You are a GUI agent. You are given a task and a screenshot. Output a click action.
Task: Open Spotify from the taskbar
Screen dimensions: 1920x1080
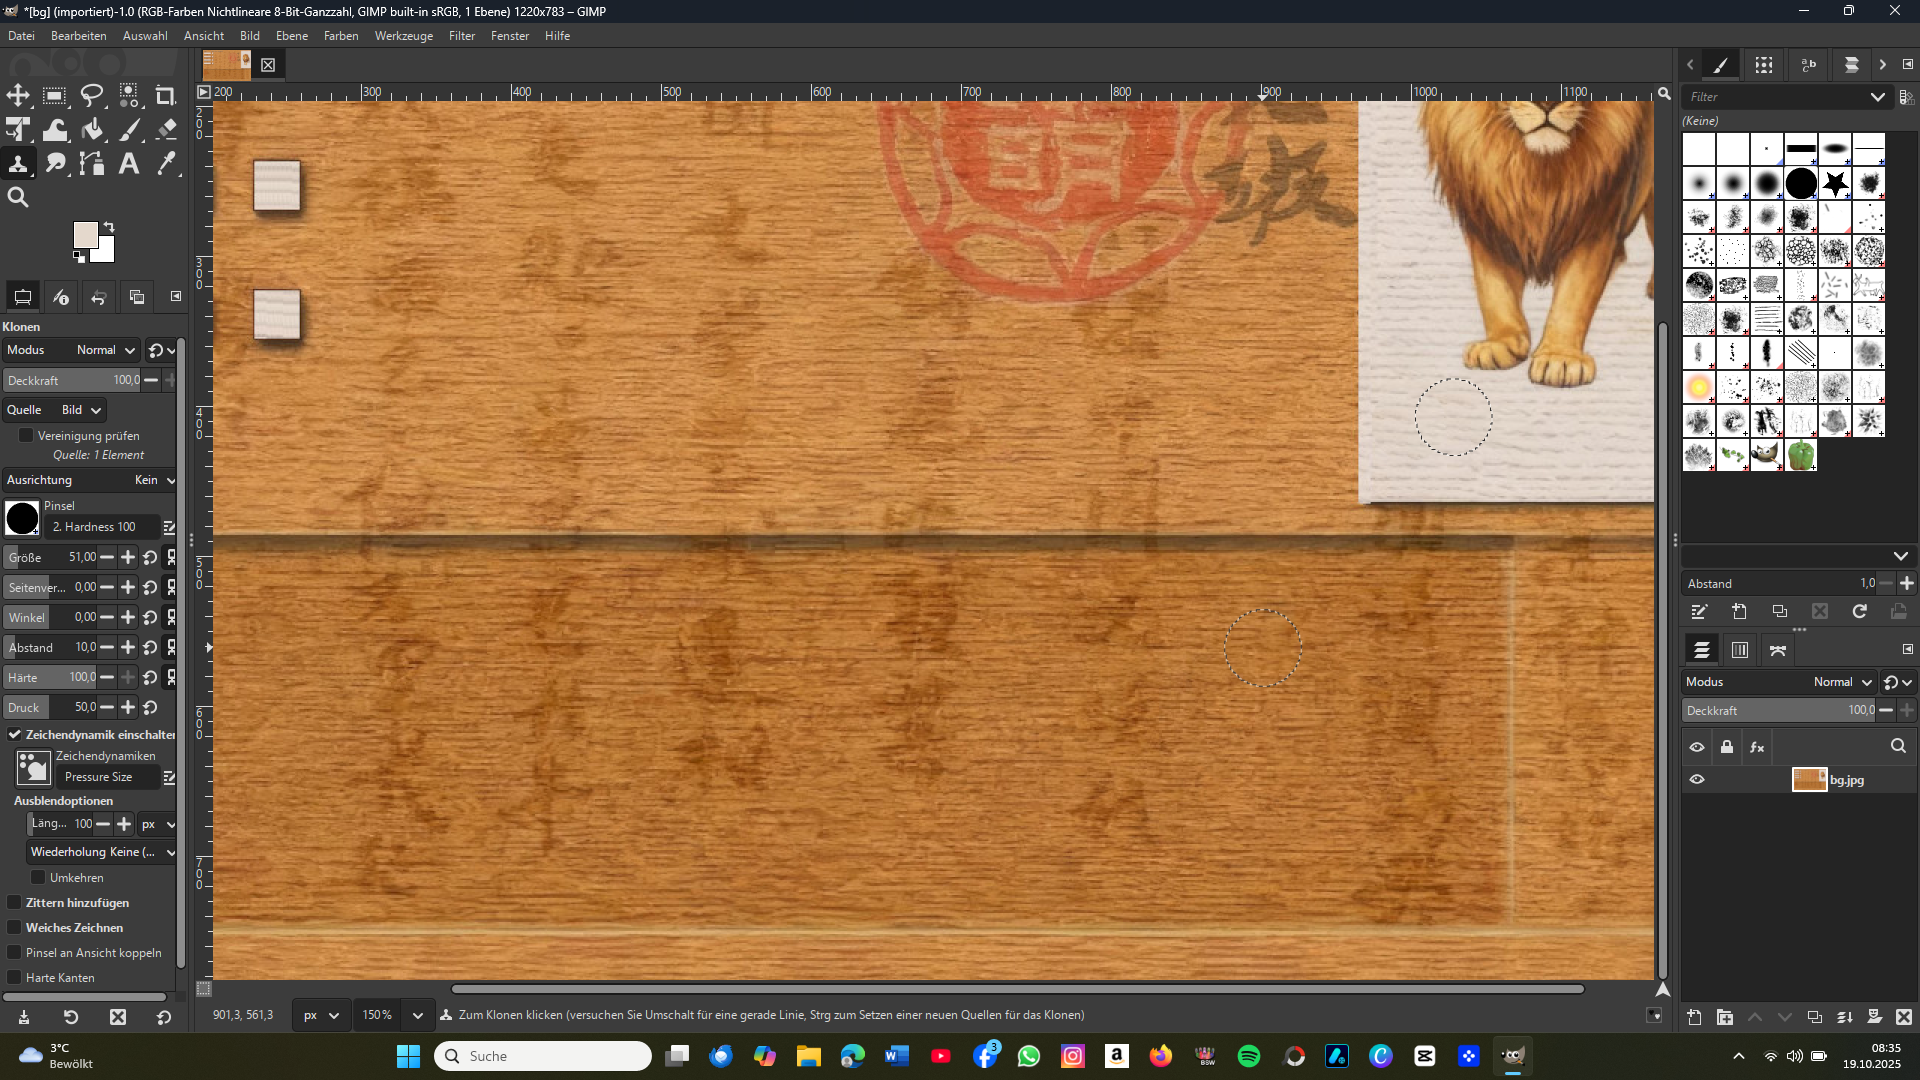point(1248,1056)
